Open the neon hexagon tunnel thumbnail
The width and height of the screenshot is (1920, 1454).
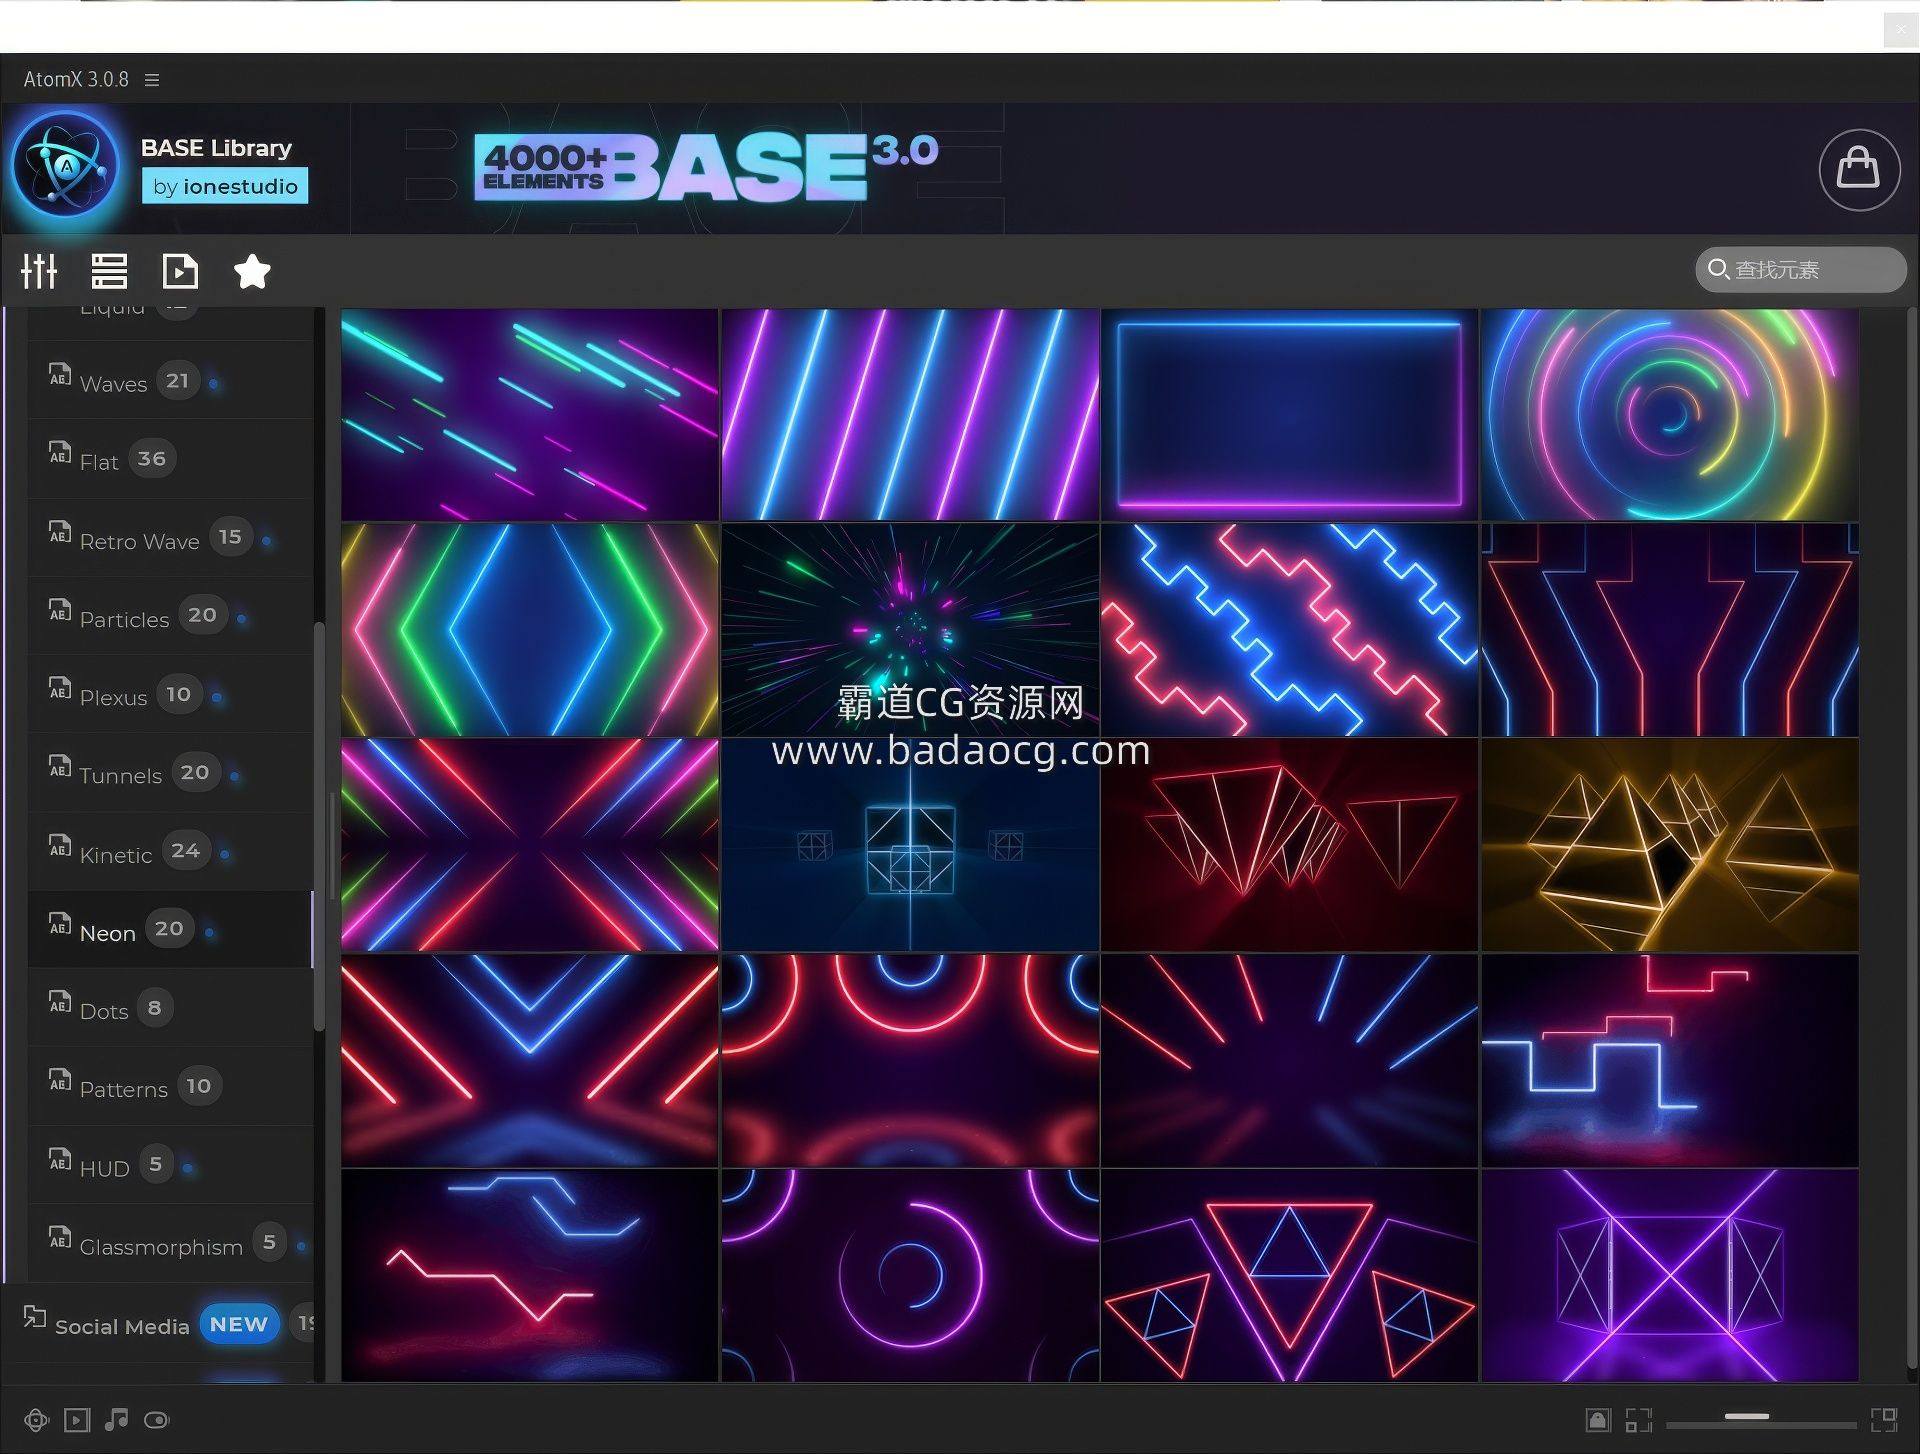tap(530, 630)
